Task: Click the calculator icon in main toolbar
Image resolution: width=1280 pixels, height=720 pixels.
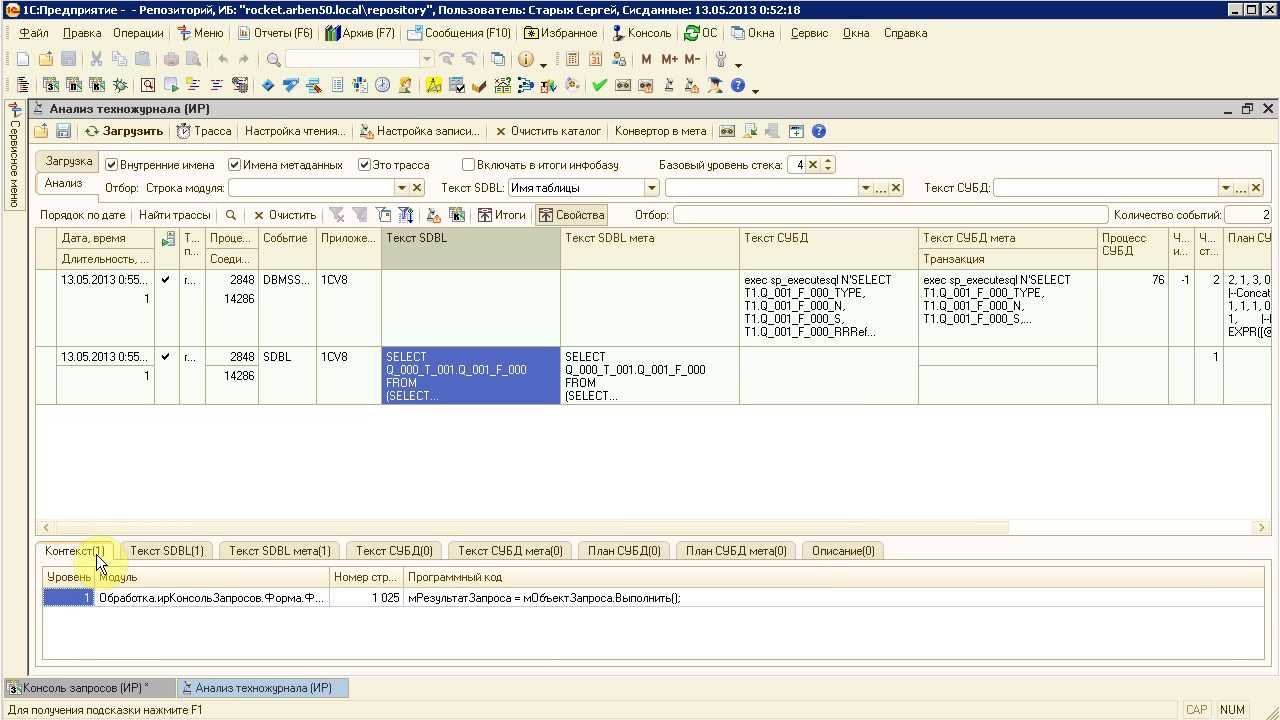Action: click(x=572, y=59)
